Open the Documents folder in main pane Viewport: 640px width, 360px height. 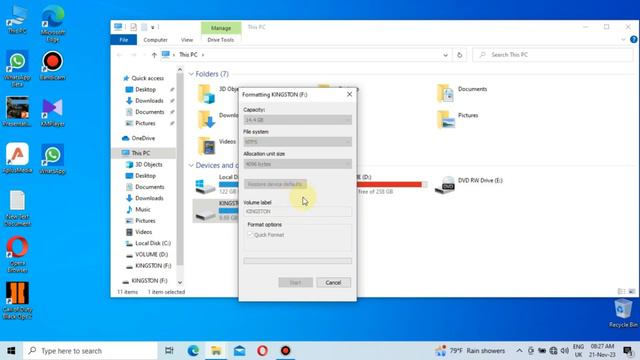point(462,93)
